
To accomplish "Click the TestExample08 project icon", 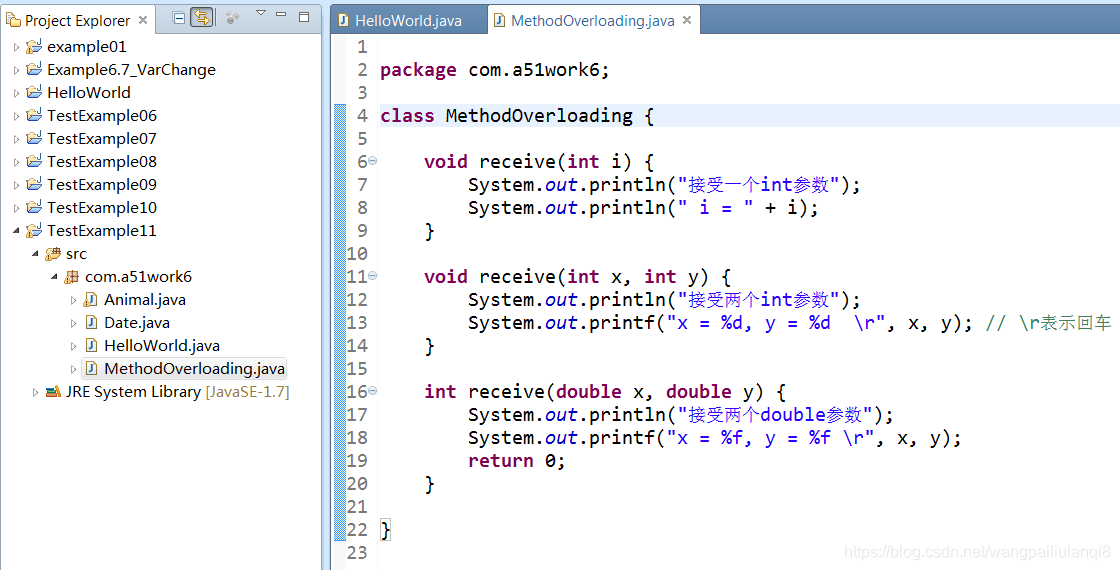I will [34, 161].
